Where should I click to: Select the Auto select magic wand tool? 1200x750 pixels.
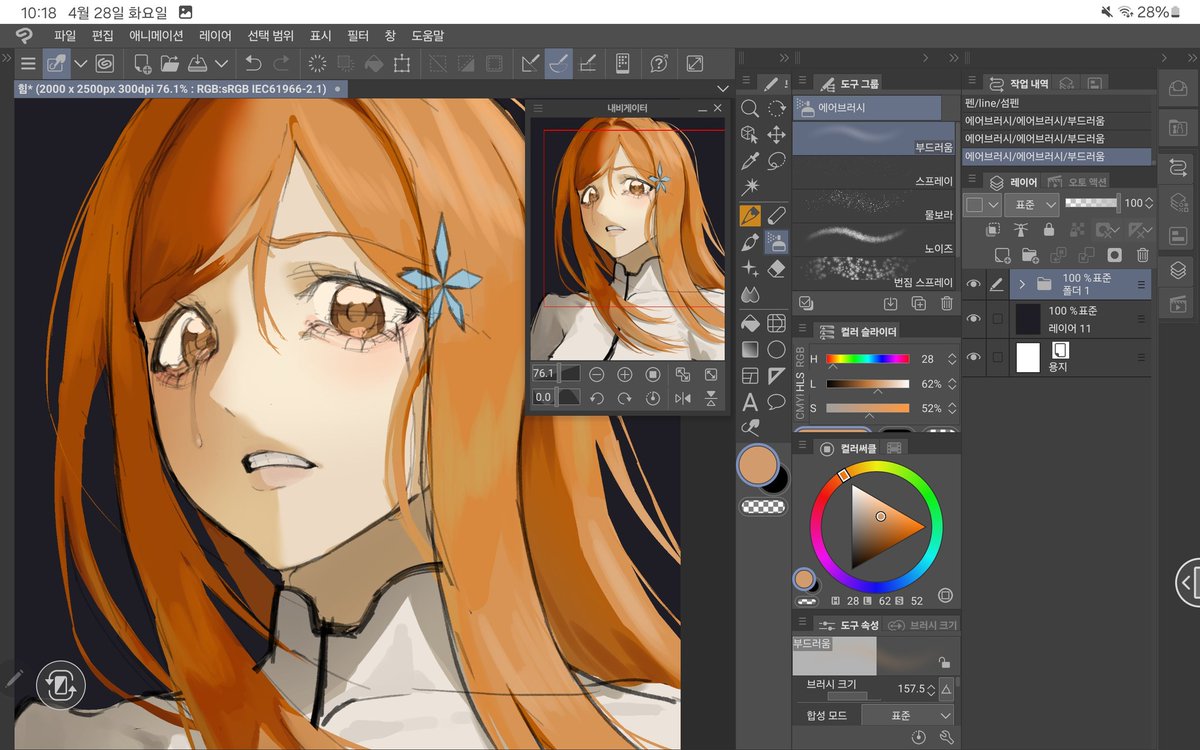point(749,188)
